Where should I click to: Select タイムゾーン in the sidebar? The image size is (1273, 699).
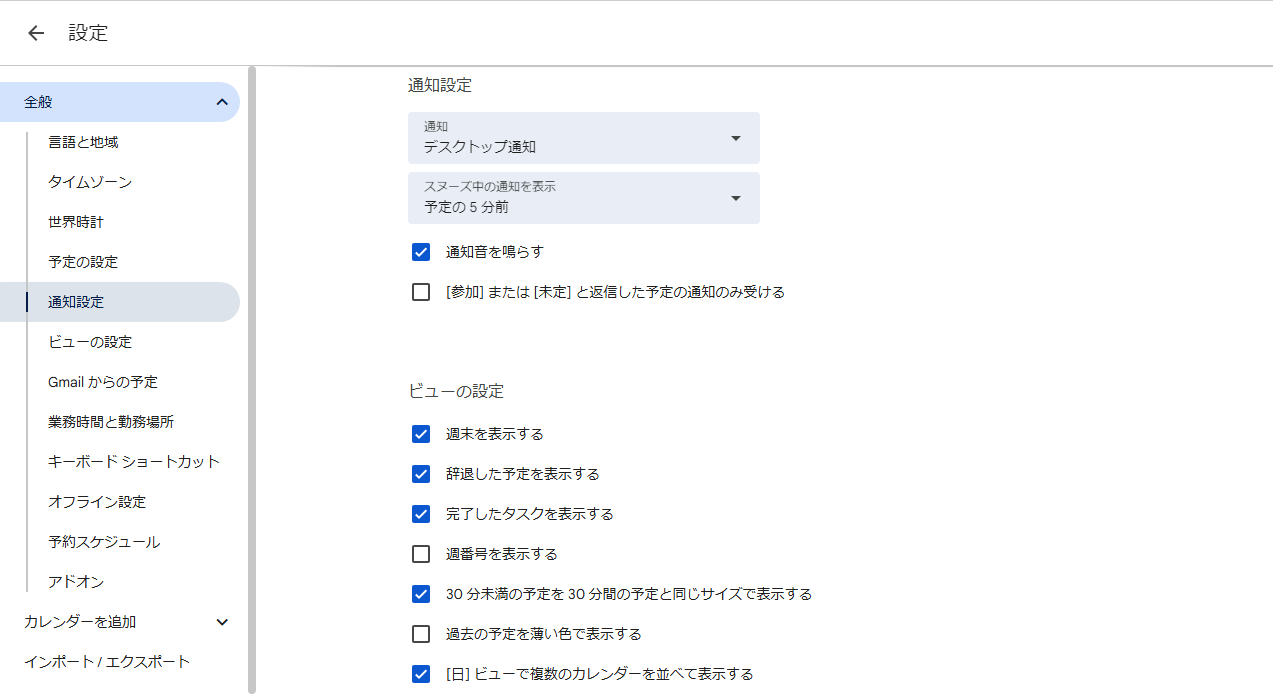coord(90,182)
